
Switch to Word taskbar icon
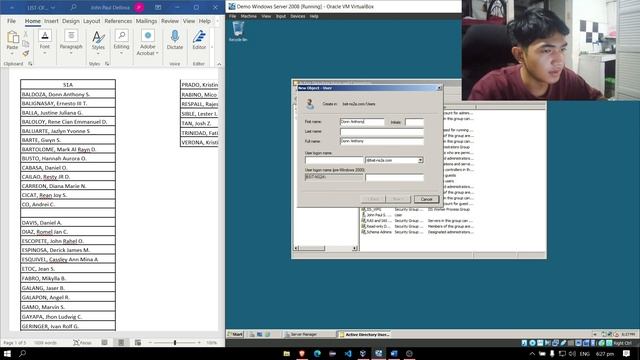pyautogui.click(x=394, y=353)
